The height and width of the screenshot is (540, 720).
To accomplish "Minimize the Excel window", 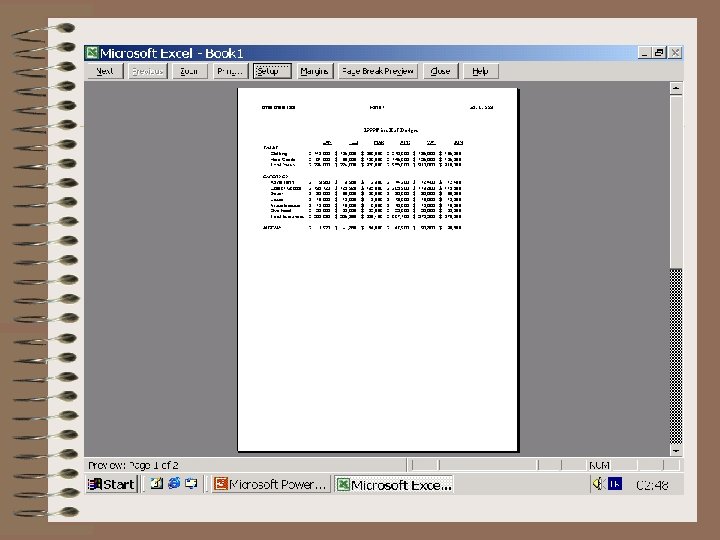I will [644, 53].
